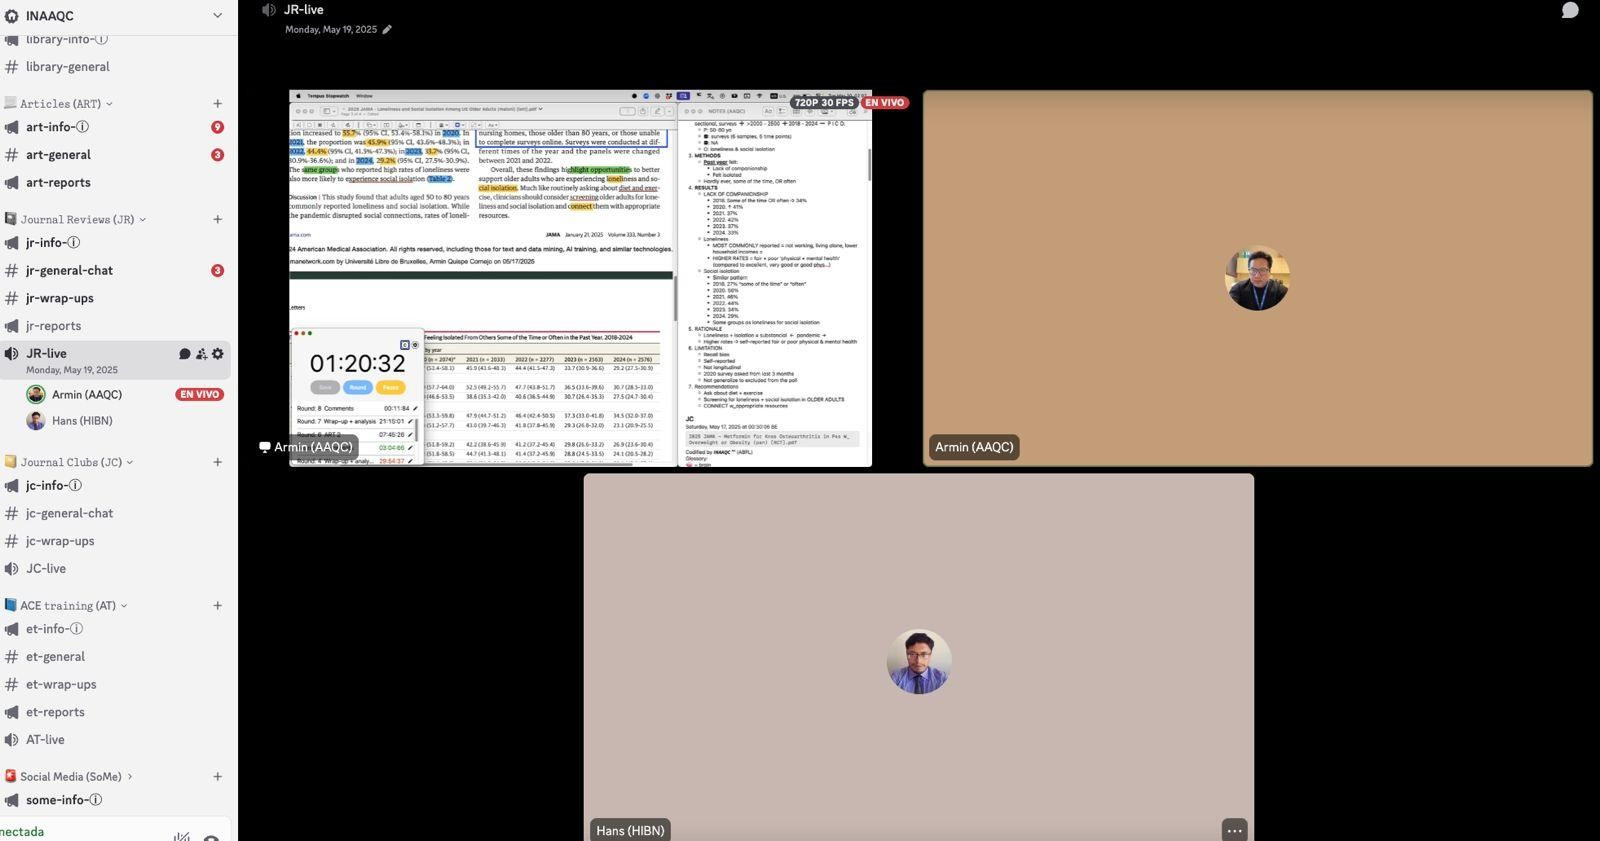Toggle the voice noise suppression icon
Screen dimensions: 1600x841
(181, 835)
